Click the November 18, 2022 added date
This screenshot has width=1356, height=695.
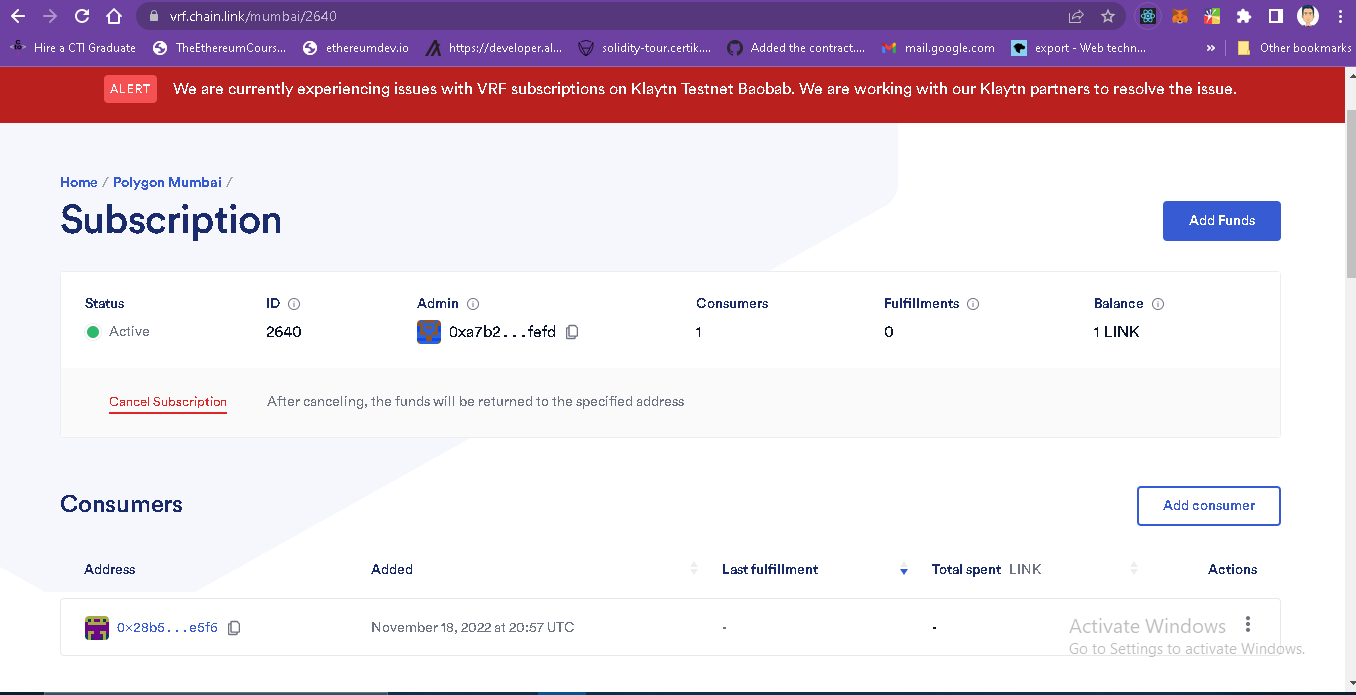(472, 628)
